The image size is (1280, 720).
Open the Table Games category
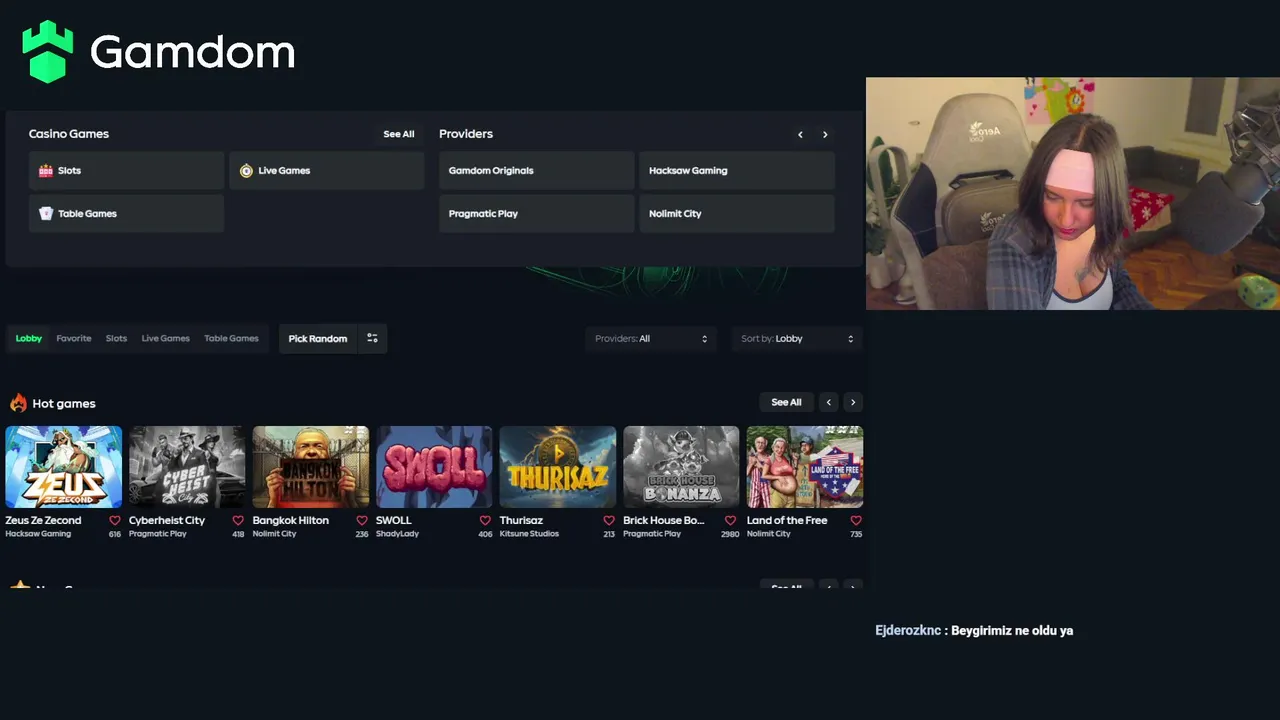126,214
